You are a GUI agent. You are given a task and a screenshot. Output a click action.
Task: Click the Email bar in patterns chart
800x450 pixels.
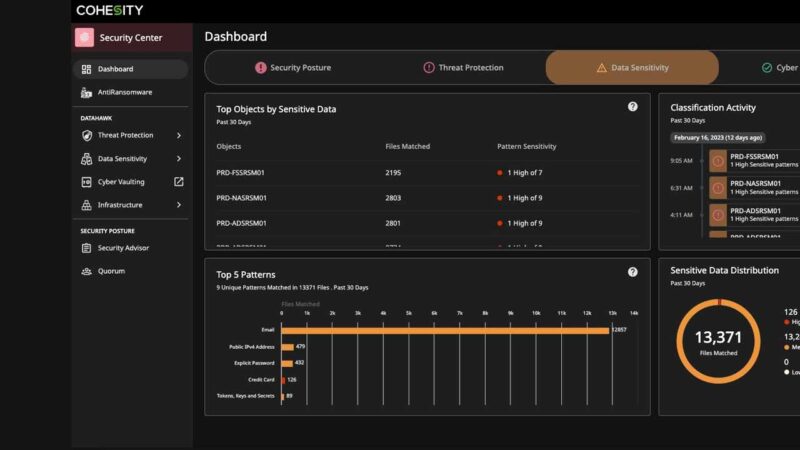coord(445,330)
